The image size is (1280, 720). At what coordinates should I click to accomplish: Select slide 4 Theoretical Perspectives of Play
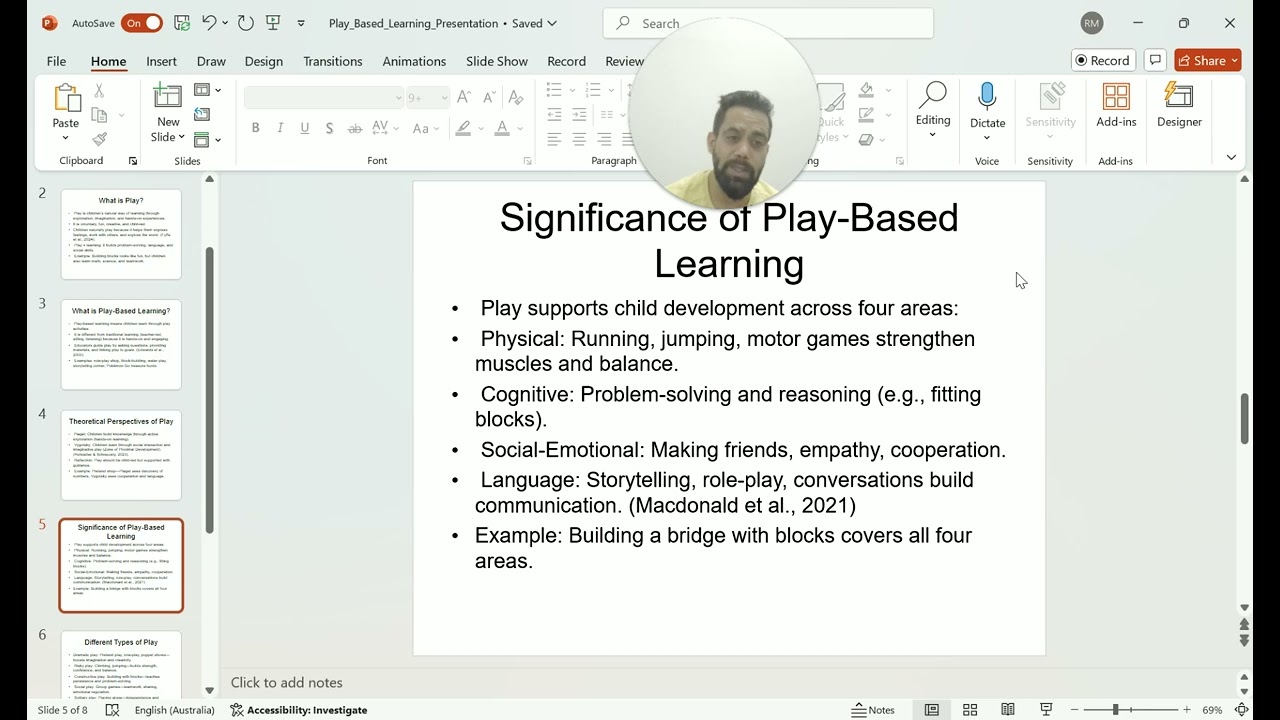coord(121,455)
